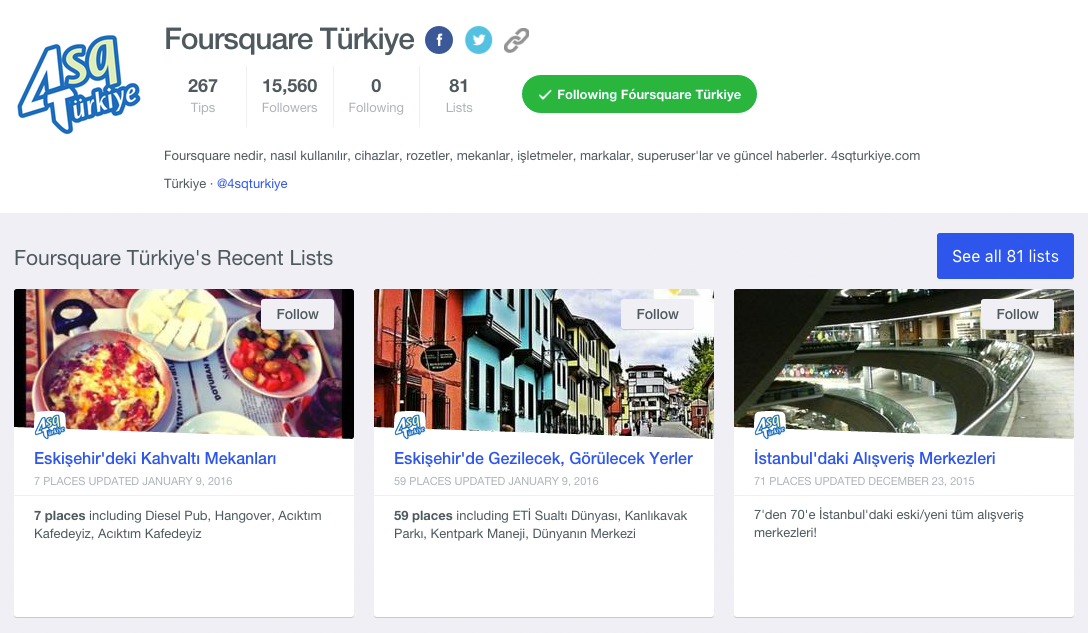
Task: Click '7 PLACES UPDATED JANUARY 9, 2016' text
Action: (133, 481)
